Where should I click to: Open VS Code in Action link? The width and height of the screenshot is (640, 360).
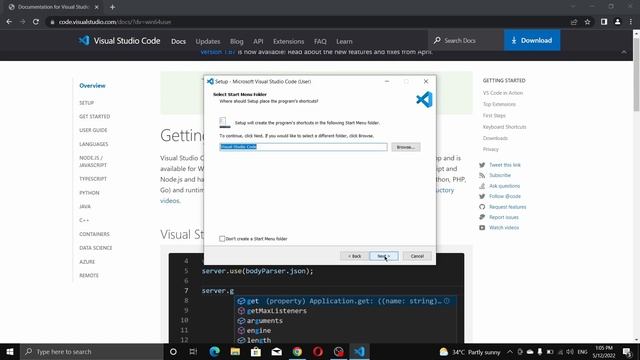tap(502, 93)
